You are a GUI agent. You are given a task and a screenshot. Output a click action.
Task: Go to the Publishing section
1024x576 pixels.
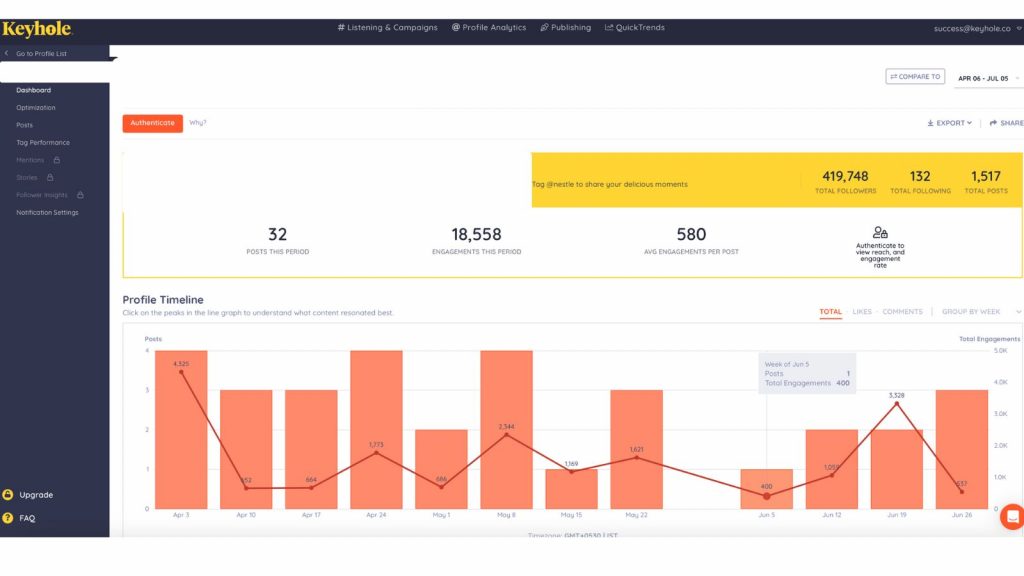(x=566, y=27)
